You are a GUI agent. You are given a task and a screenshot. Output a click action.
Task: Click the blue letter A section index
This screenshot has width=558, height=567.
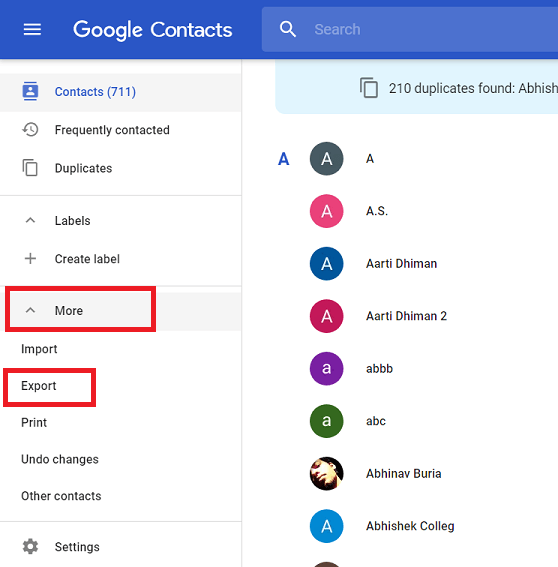tap(284, 159)
